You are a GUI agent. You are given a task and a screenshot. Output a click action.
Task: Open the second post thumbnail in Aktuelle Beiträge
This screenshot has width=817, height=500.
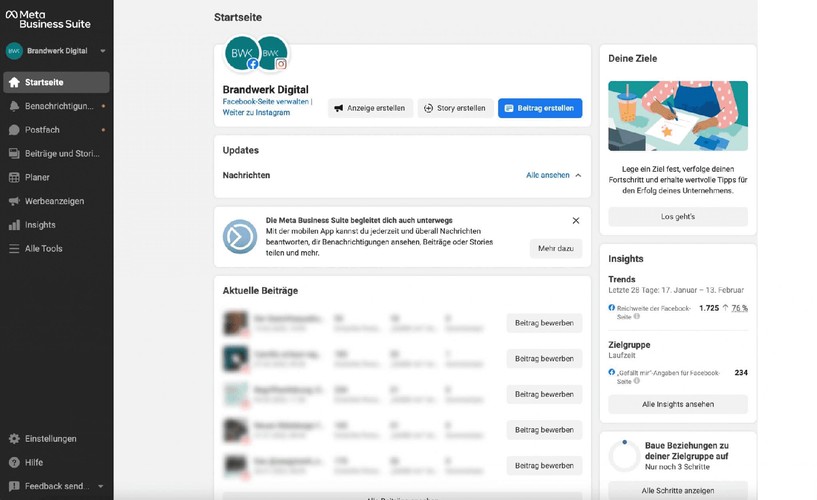click(236, 359)
